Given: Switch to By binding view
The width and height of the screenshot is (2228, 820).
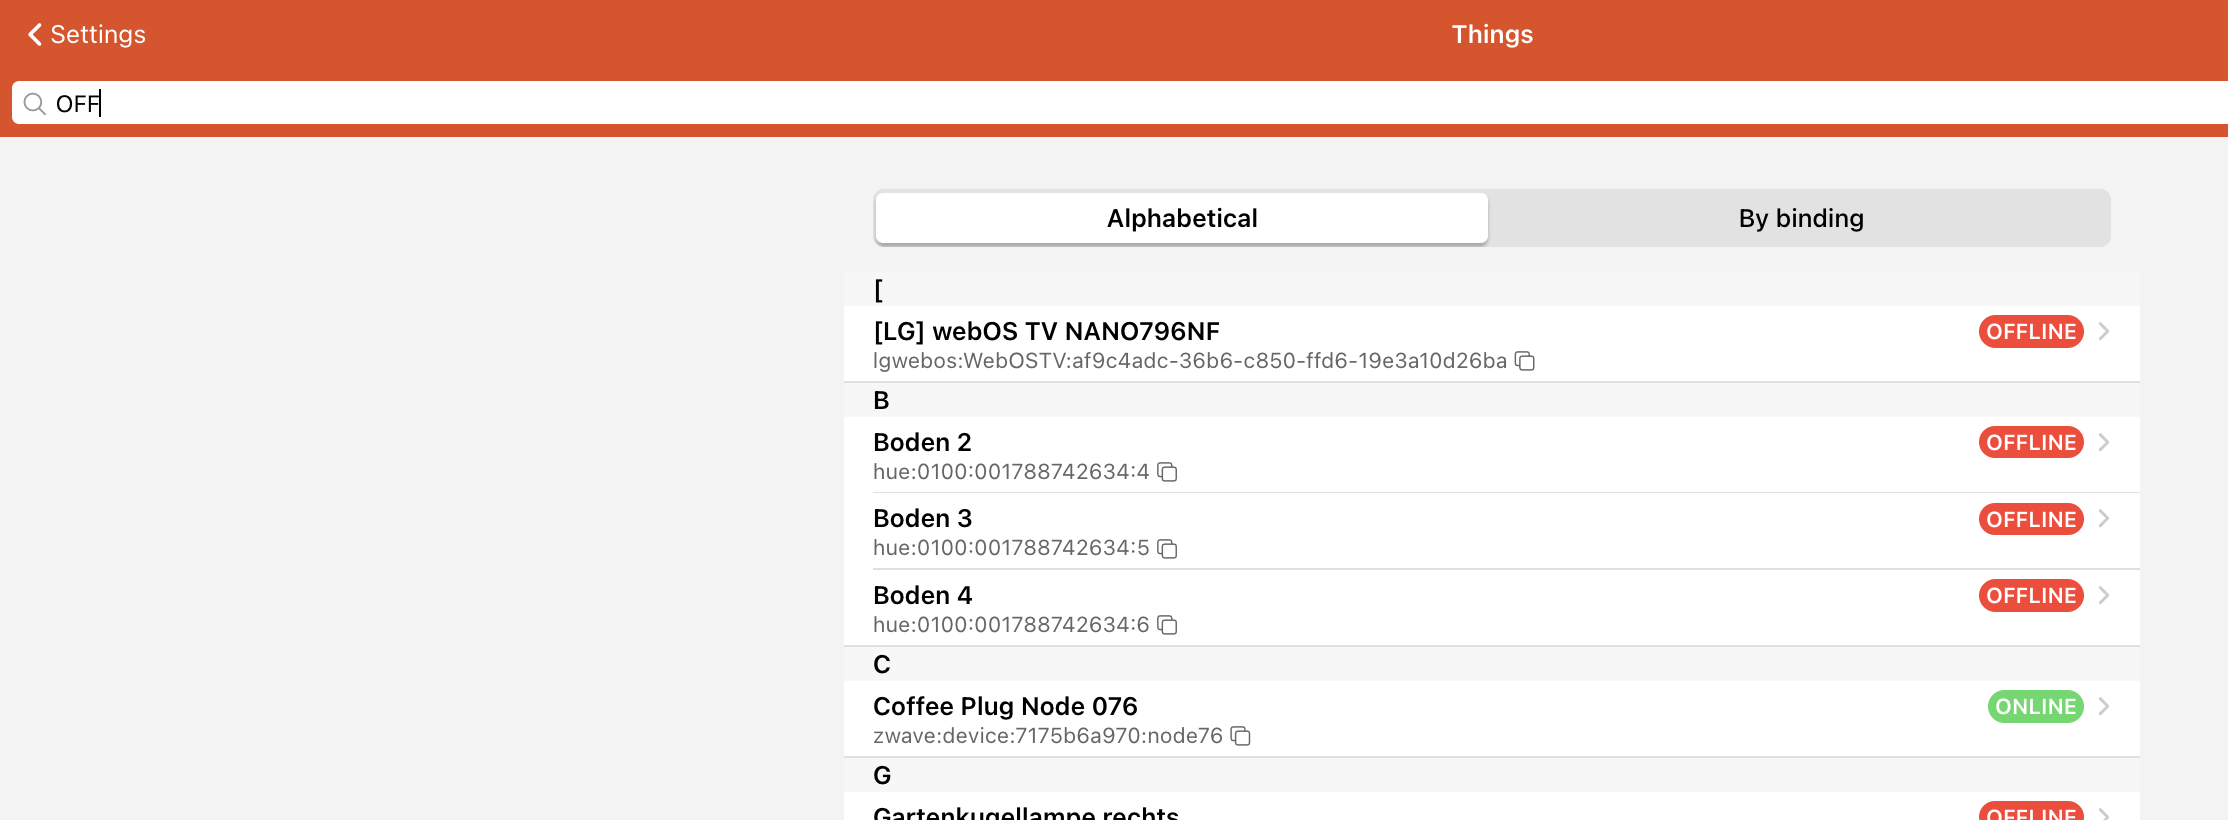Looking at the screenshot, I should (1800, 218).
